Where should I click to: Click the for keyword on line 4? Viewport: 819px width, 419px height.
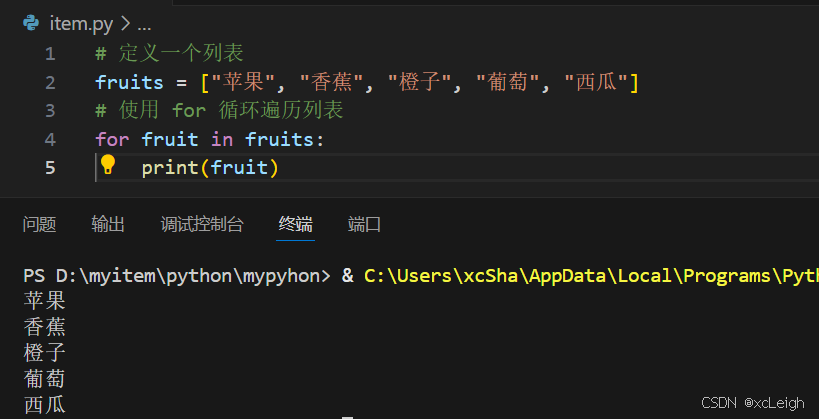(112, 139)
